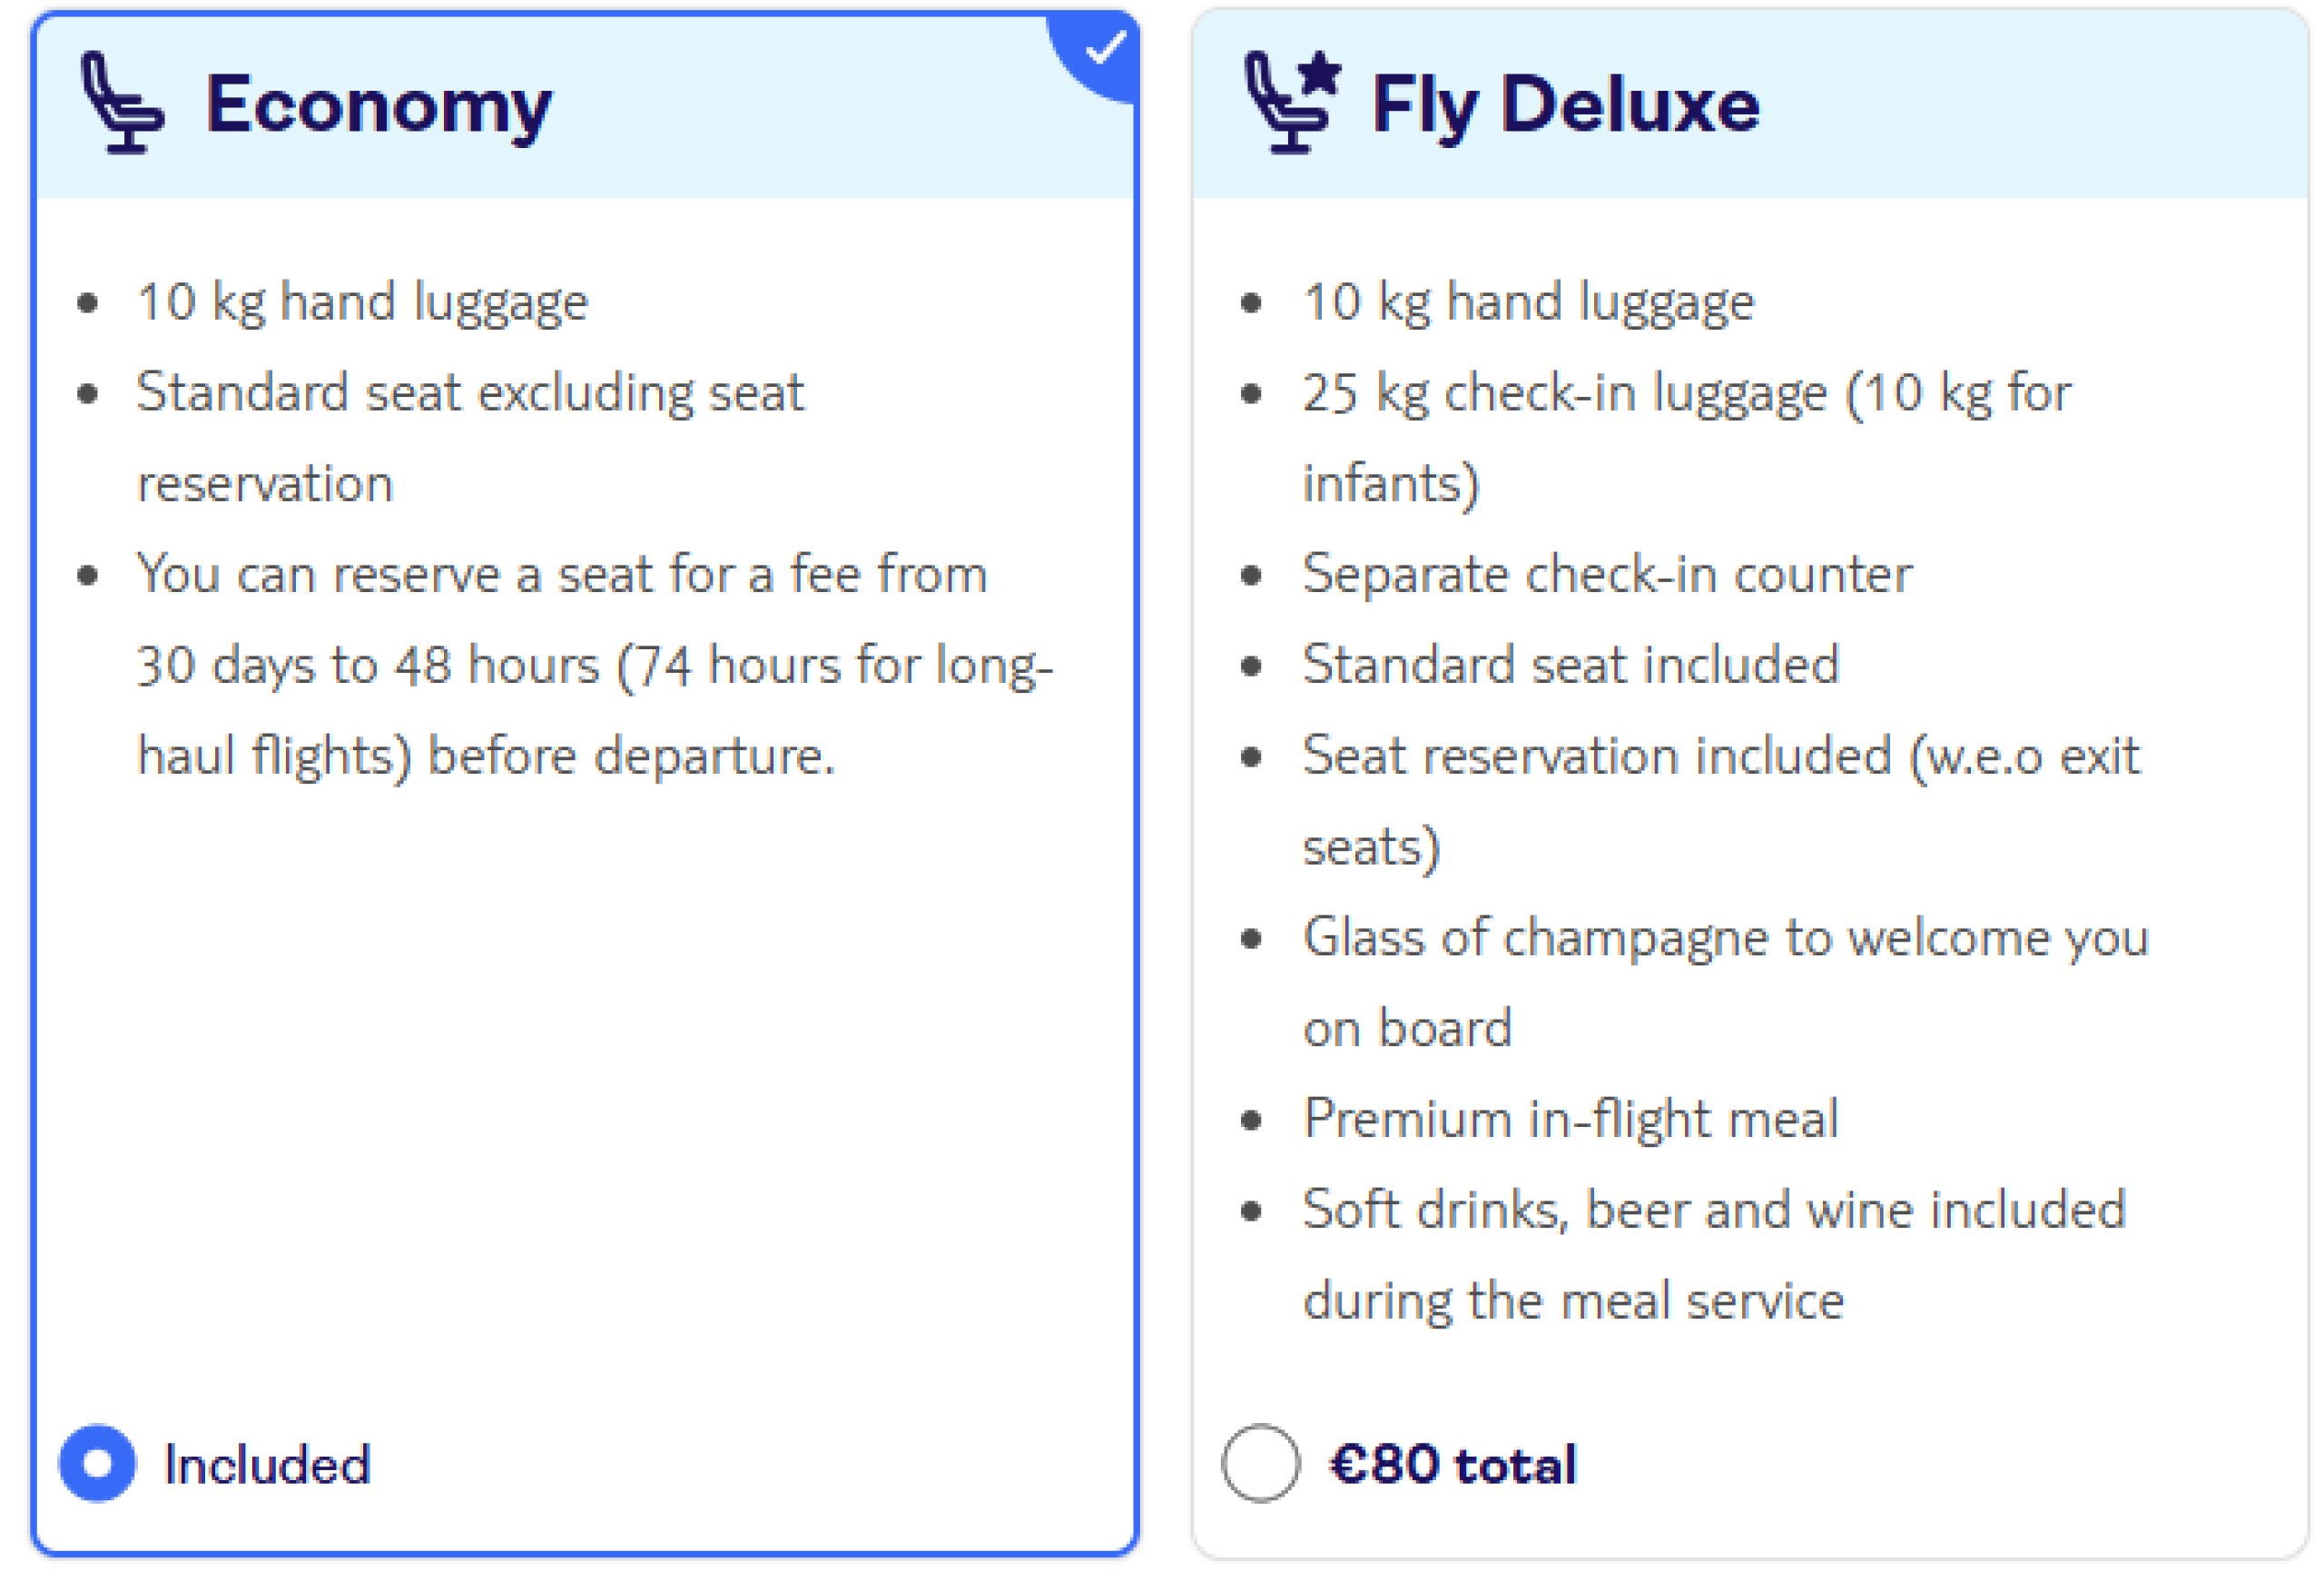
Task: Click the Glass of champagne item
Action: pos(1726,982)
